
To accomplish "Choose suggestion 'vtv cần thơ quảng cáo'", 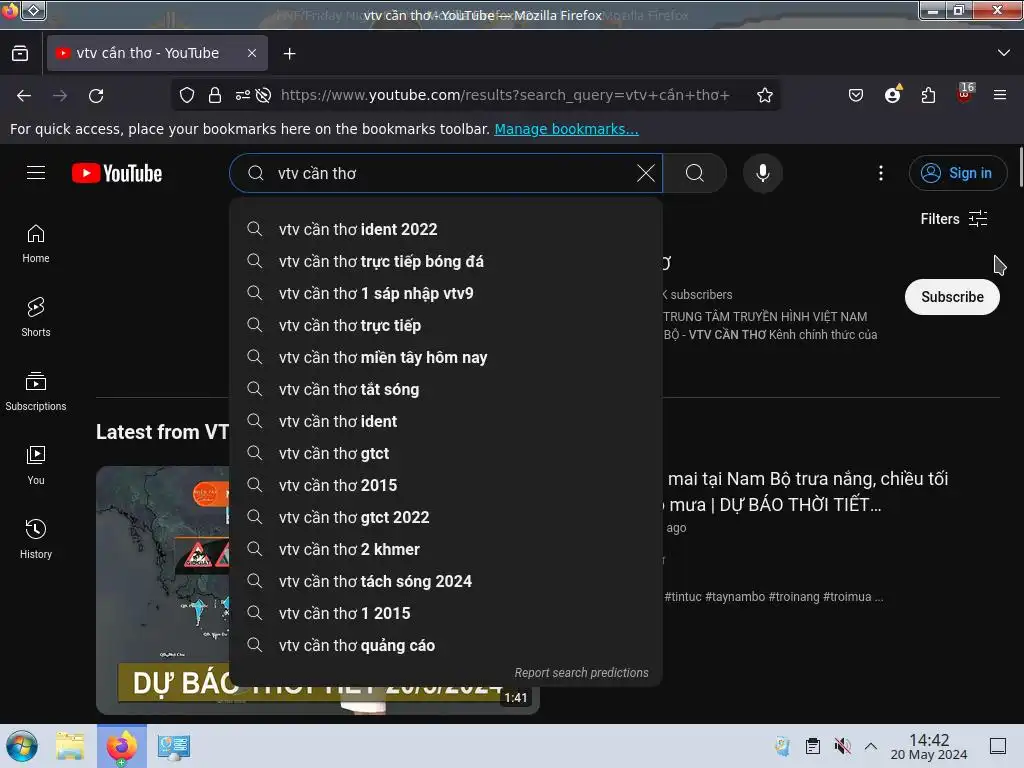I will click(x=446, y=645).
